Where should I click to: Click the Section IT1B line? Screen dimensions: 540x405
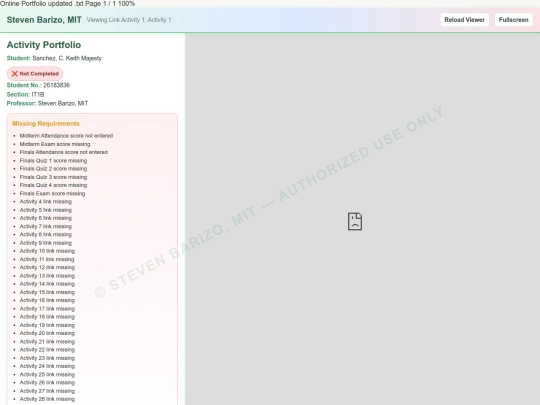click(25, 94)
